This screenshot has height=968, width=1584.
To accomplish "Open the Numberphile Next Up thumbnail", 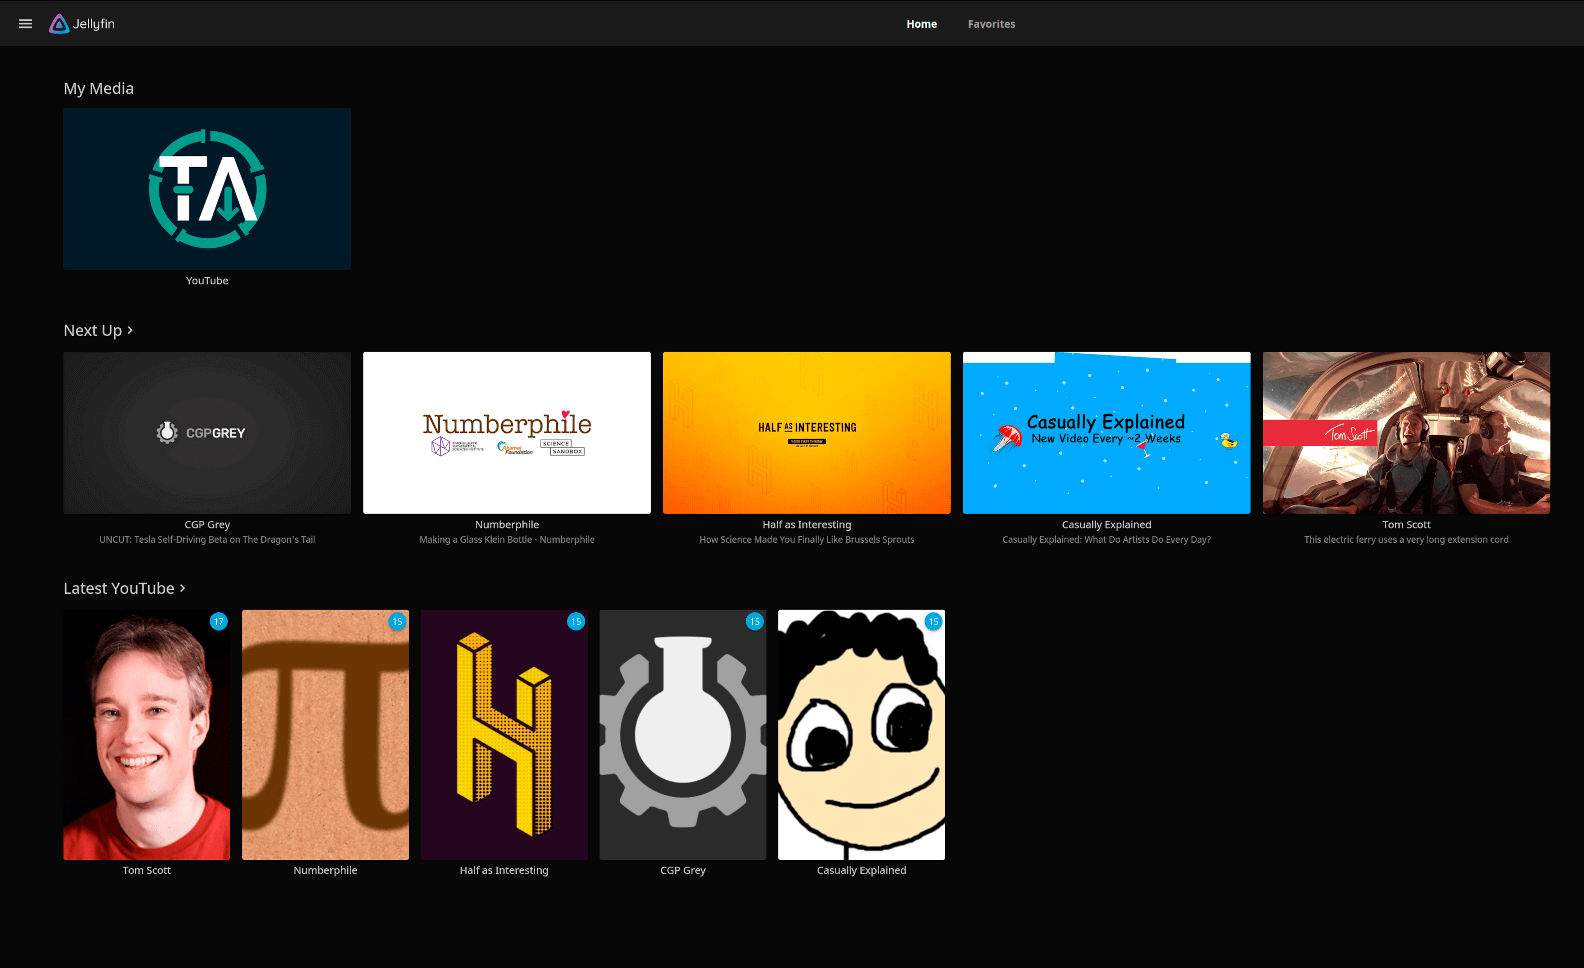I will pyautogui.click(x=507, y=433).
